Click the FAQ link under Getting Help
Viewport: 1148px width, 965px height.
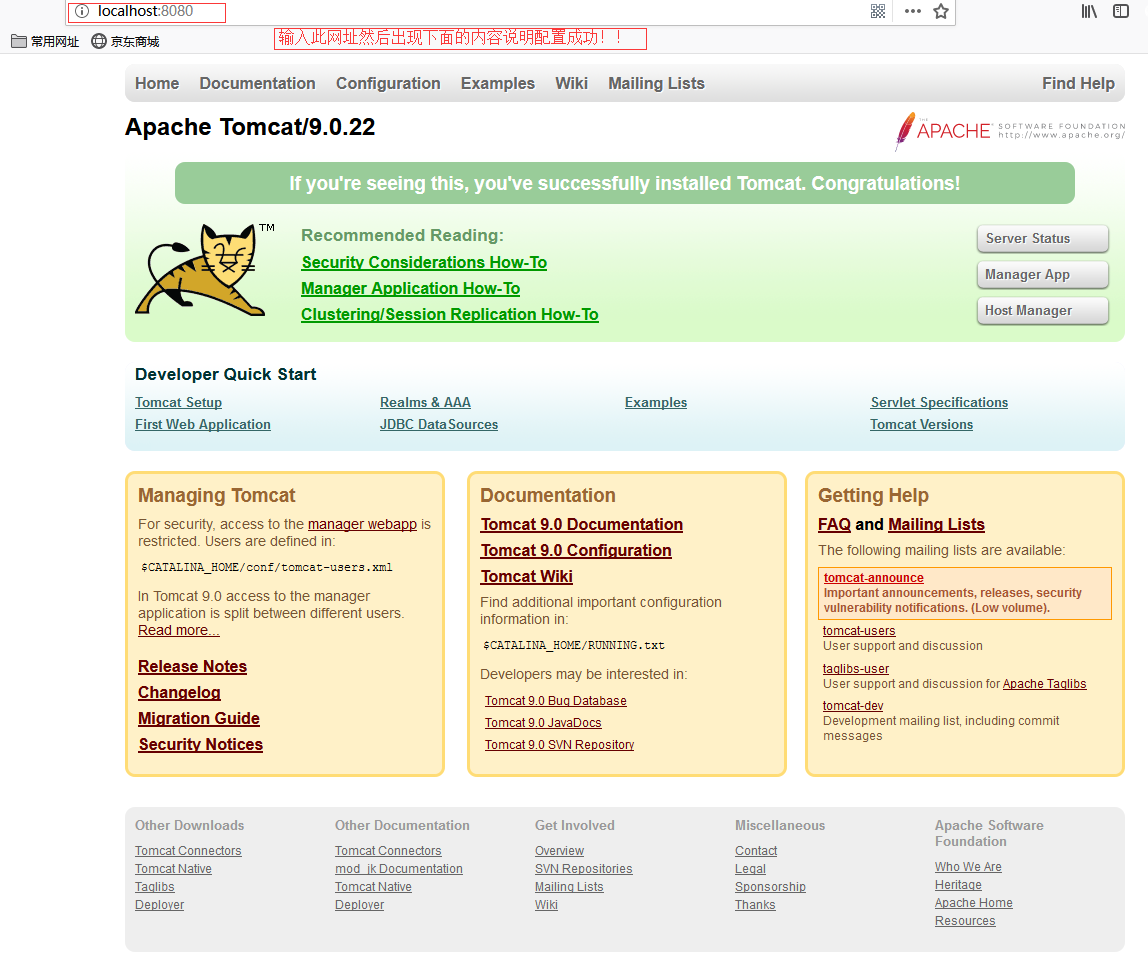pos(834,524)
